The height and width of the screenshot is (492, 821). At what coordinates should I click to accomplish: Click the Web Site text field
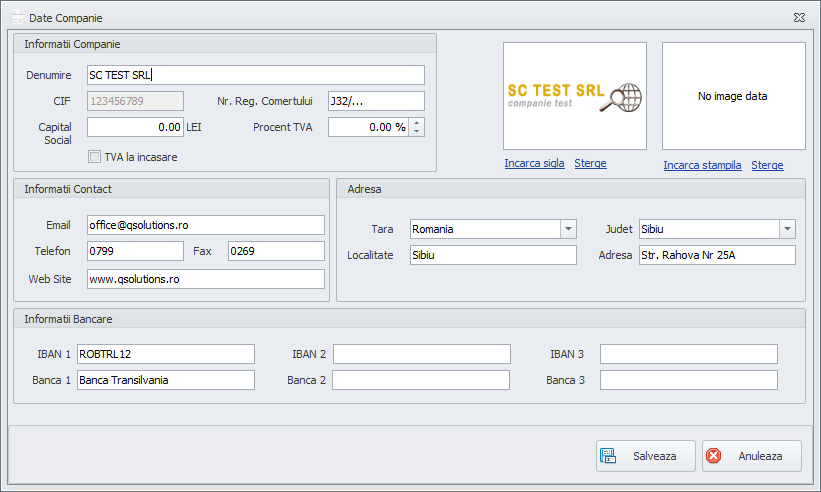click(x=206, y=279)
